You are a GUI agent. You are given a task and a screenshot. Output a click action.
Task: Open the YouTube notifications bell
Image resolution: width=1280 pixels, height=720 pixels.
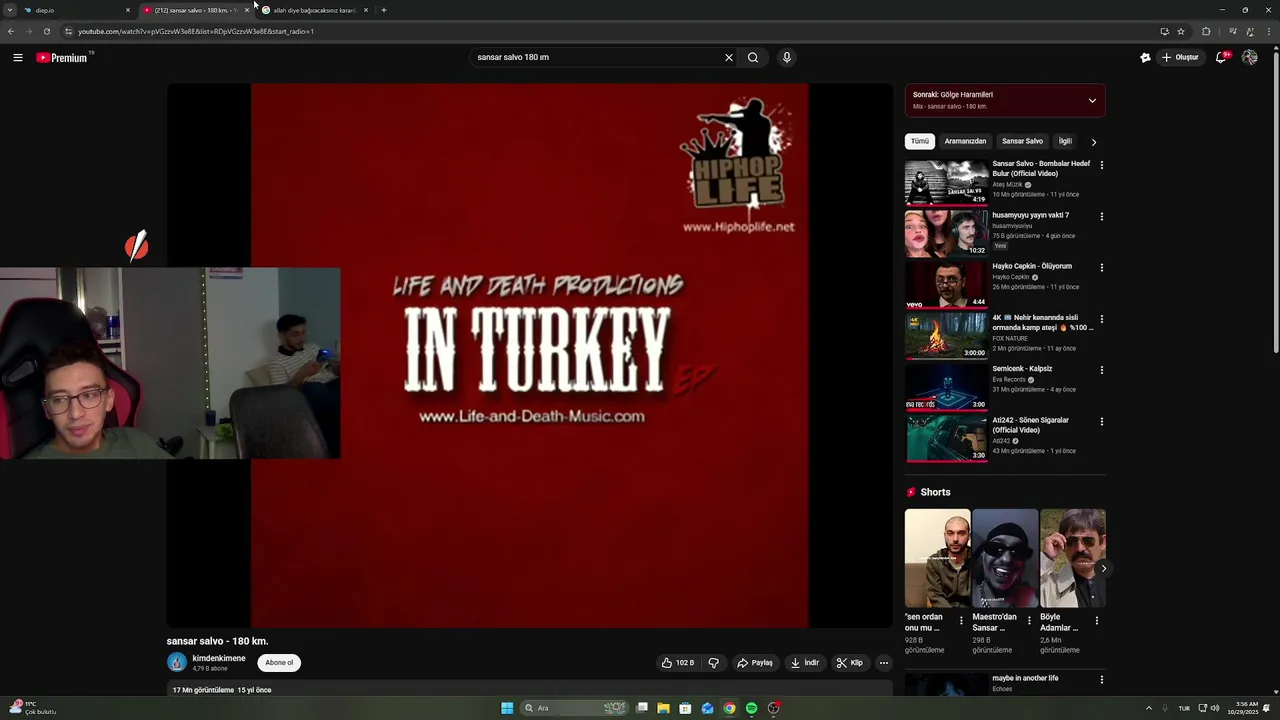[x=1221, y=58]
